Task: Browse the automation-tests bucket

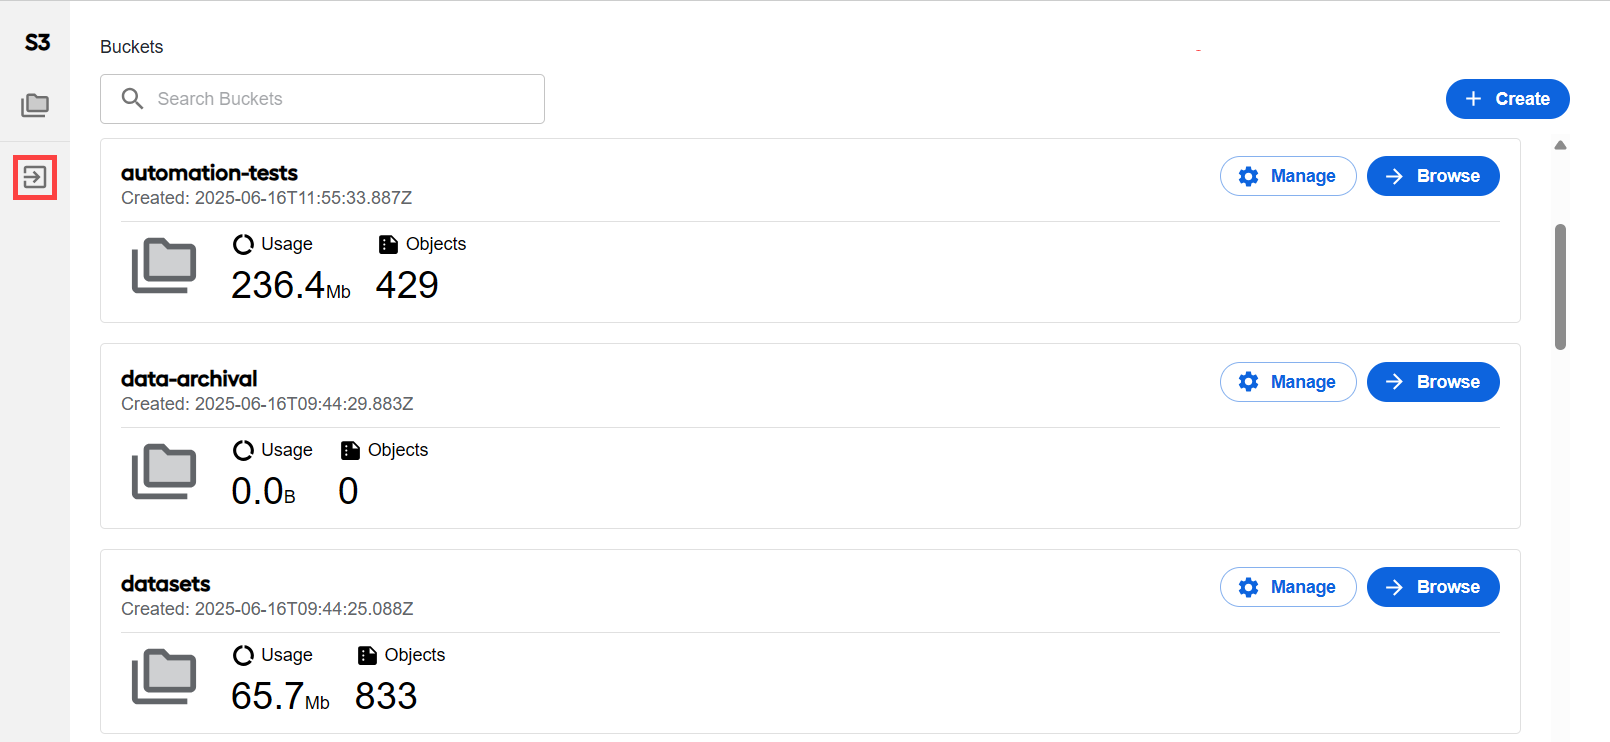Action: coord(1433,176)
